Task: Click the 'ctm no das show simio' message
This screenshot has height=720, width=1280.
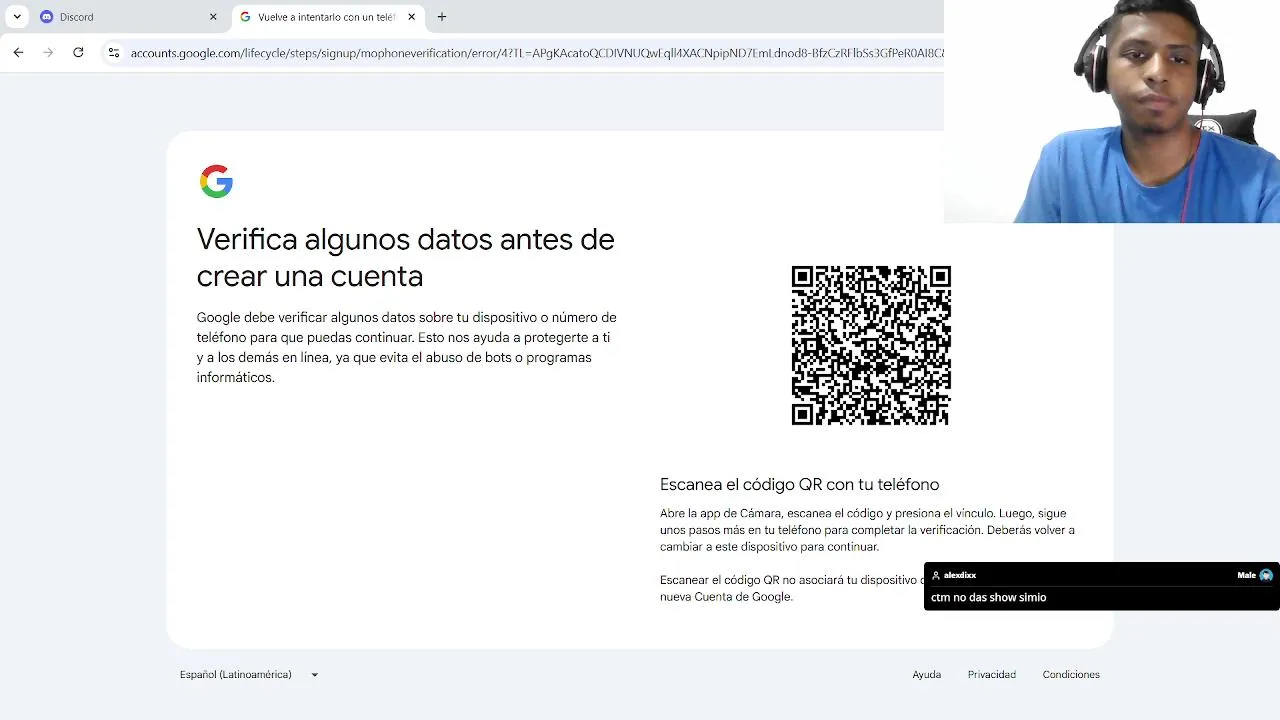Action: (988, 597)
